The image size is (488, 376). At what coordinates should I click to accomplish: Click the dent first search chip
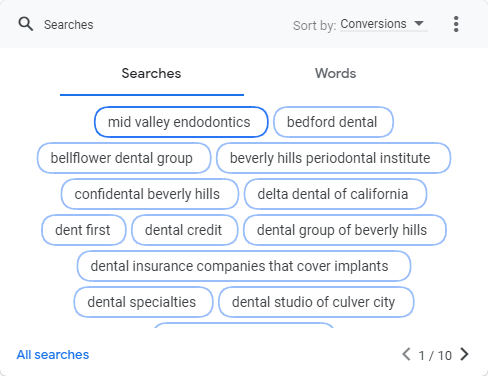coord(84,230)
